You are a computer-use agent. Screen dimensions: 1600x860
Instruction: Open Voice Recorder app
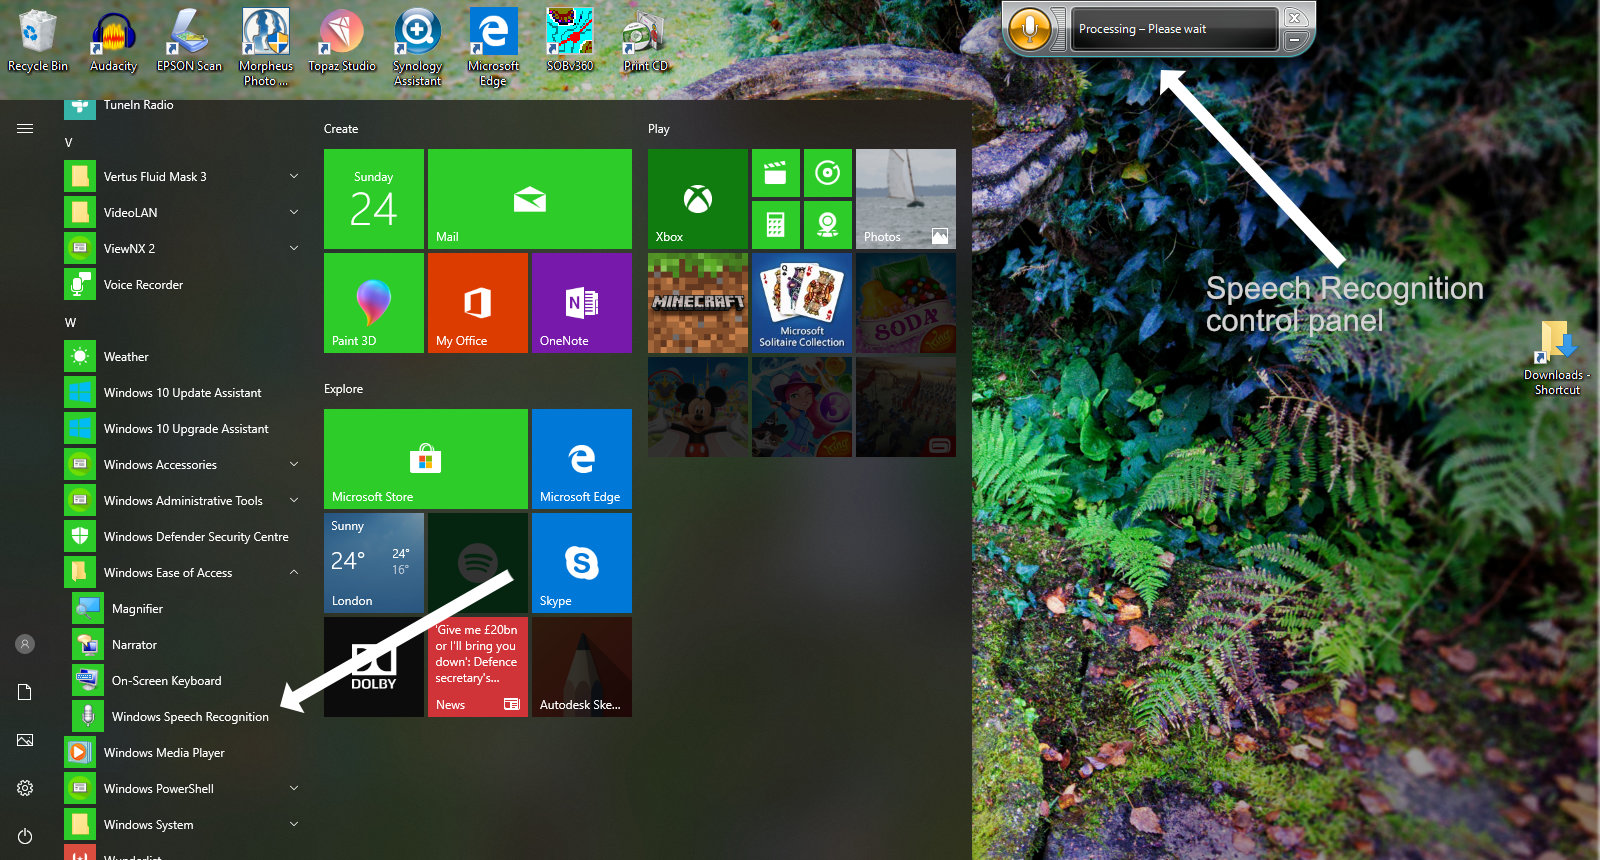(184, 284)
